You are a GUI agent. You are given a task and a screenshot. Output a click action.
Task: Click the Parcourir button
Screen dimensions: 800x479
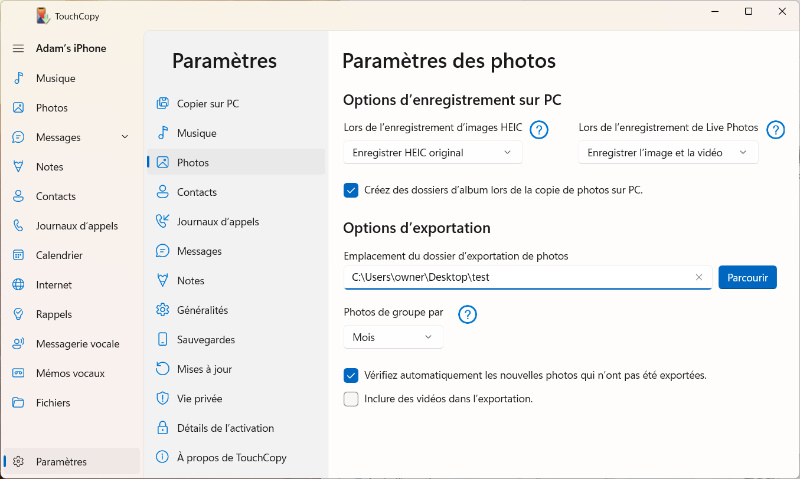tap(747, 278)
